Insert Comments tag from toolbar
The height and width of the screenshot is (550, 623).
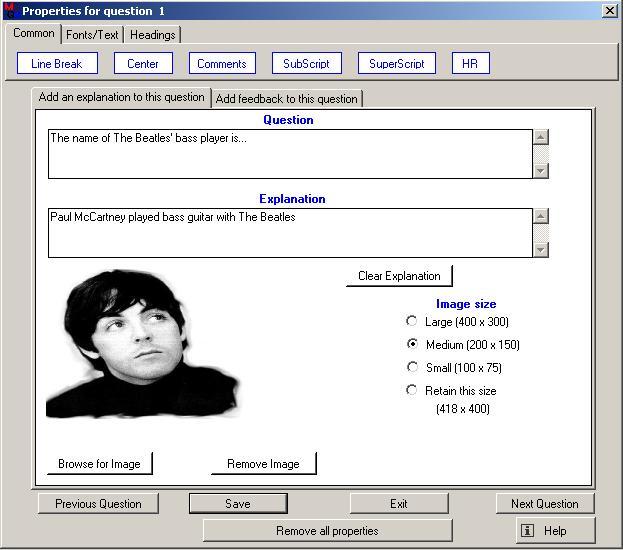click(x=221, y=64)
